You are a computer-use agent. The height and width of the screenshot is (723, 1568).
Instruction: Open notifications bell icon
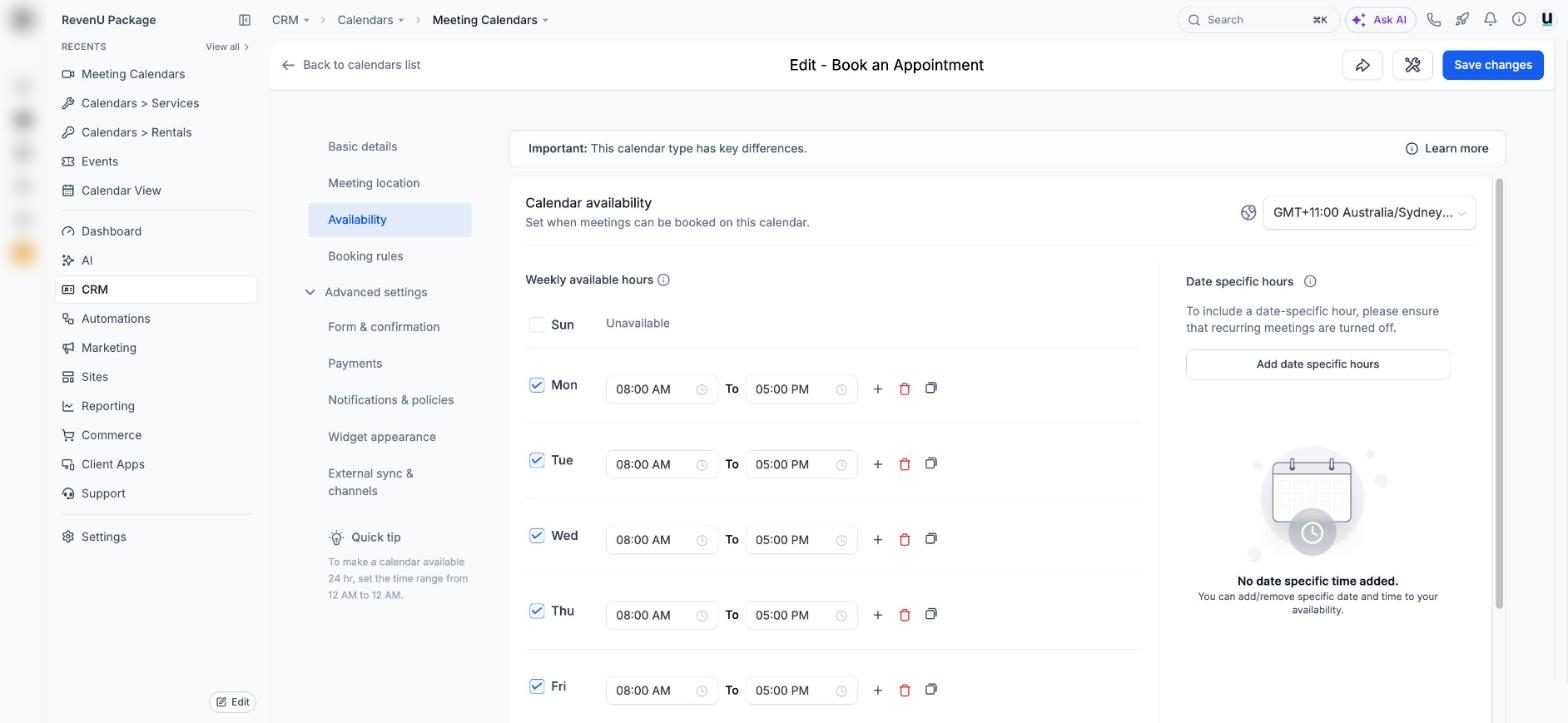pyautogui.click(x=1490, y=20)
